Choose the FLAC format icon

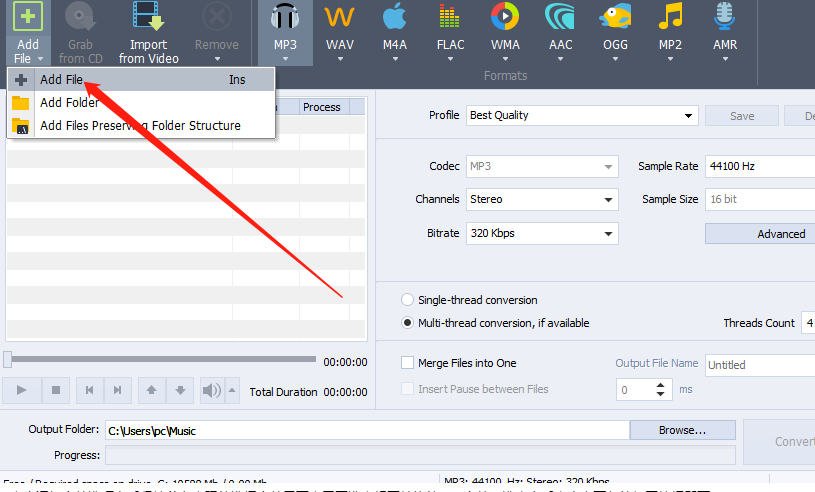point(450,17)
